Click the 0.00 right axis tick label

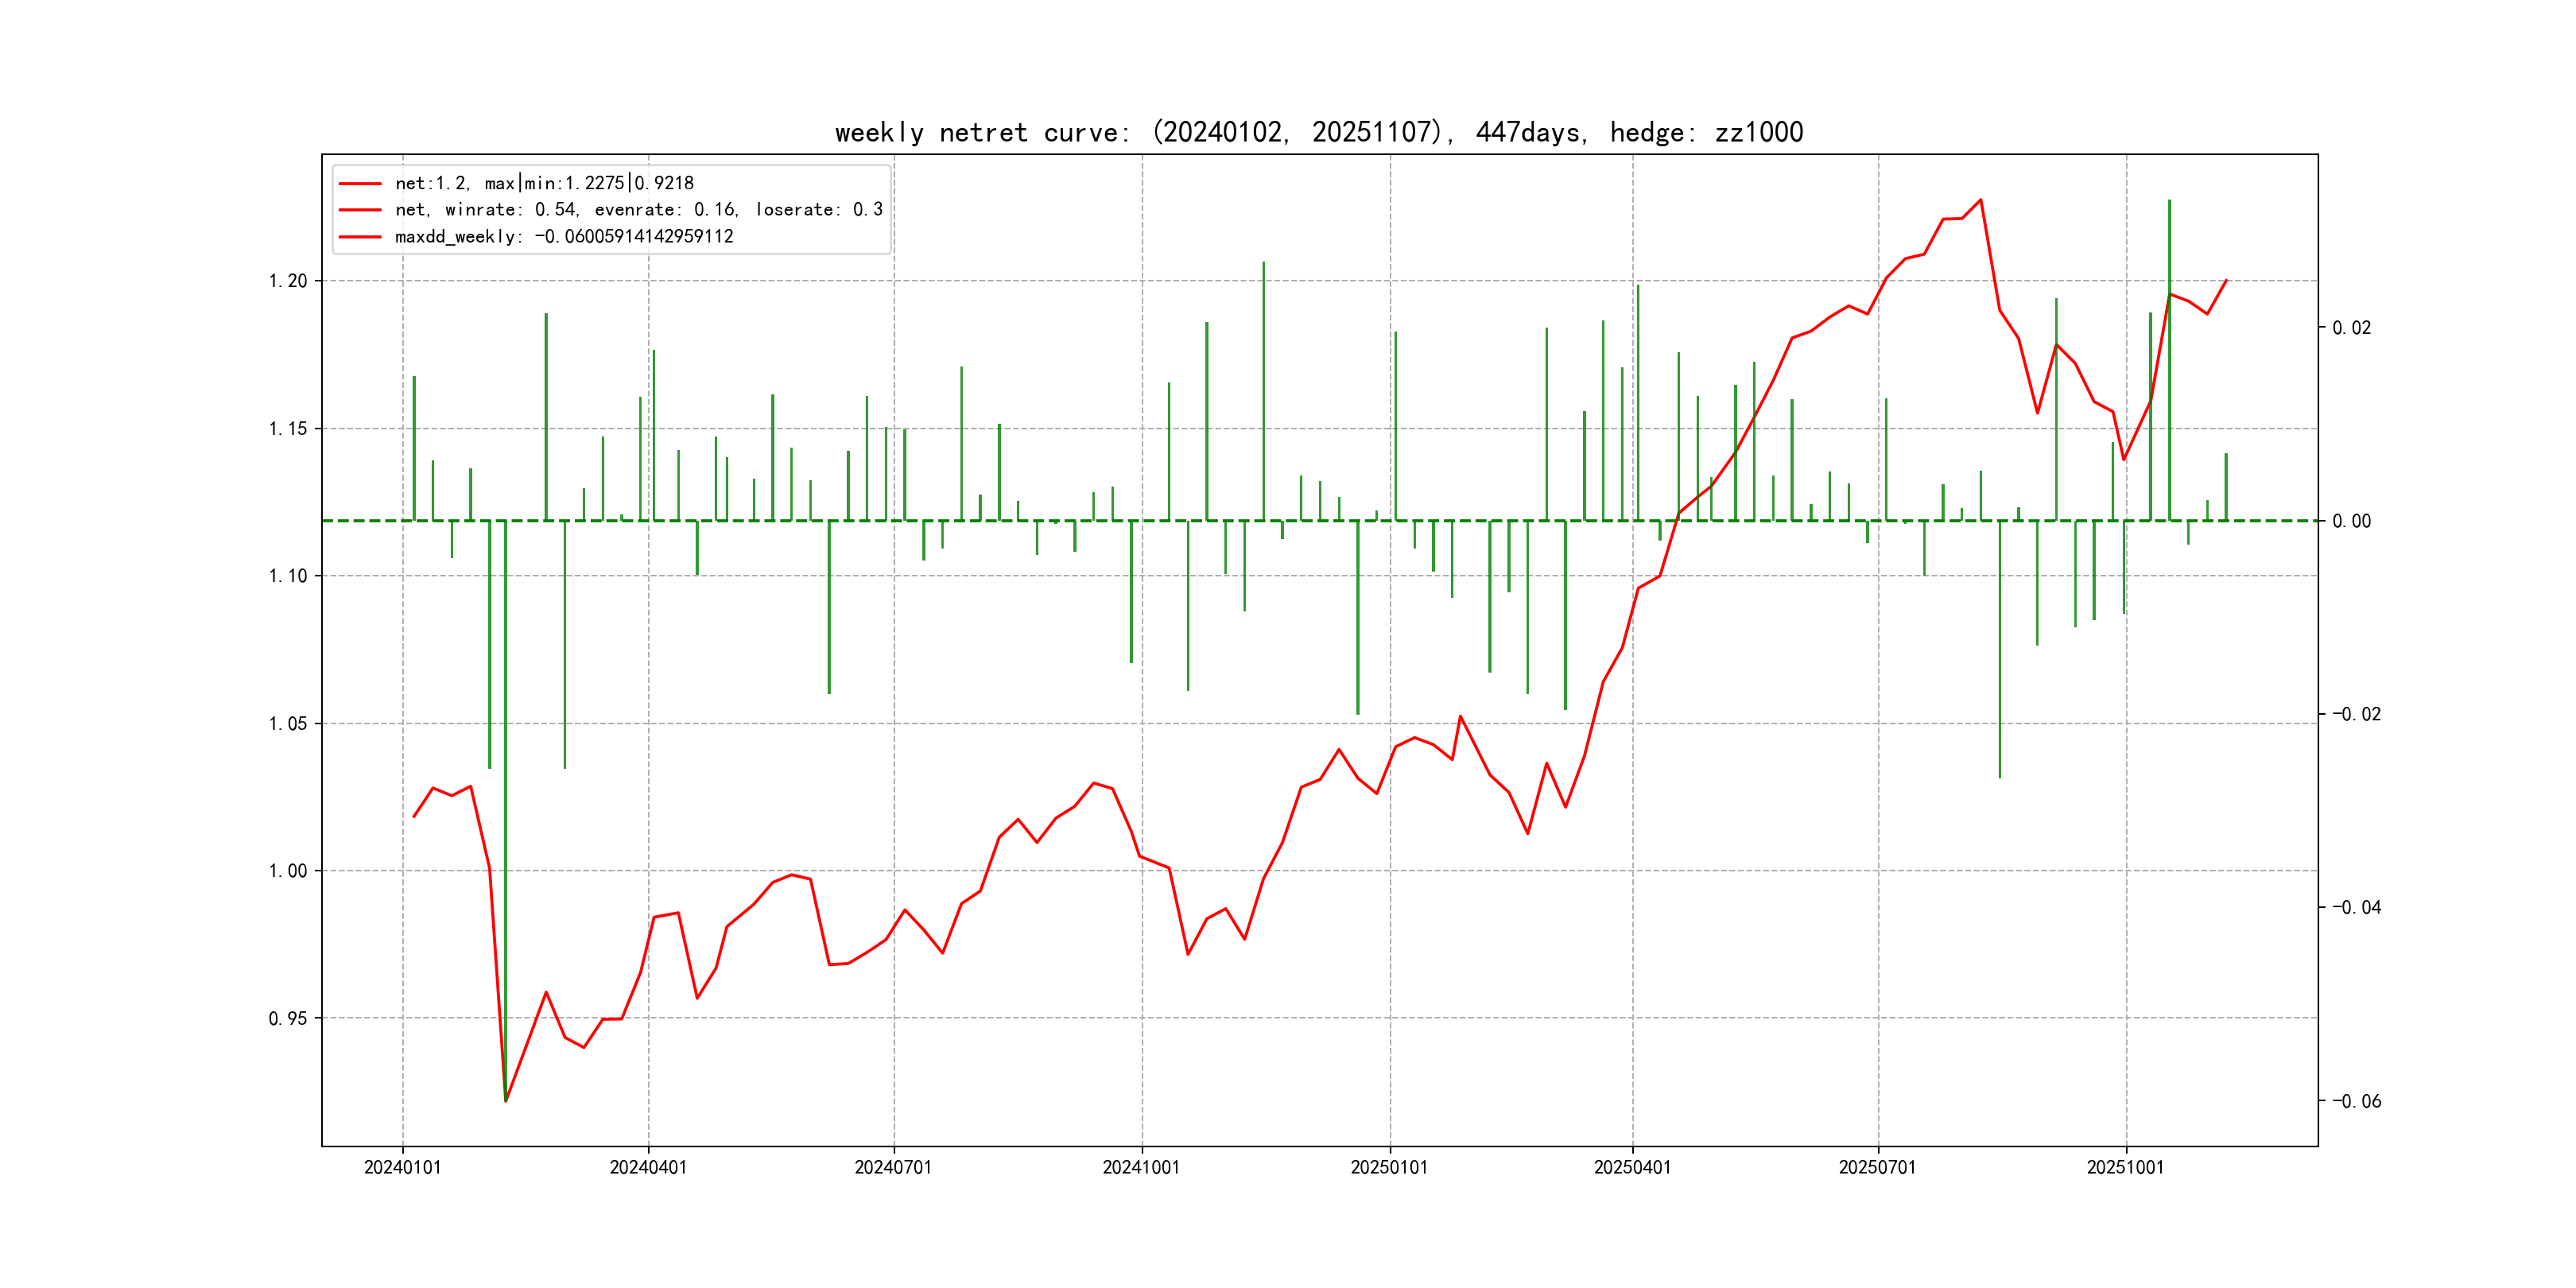[2351, 521]
